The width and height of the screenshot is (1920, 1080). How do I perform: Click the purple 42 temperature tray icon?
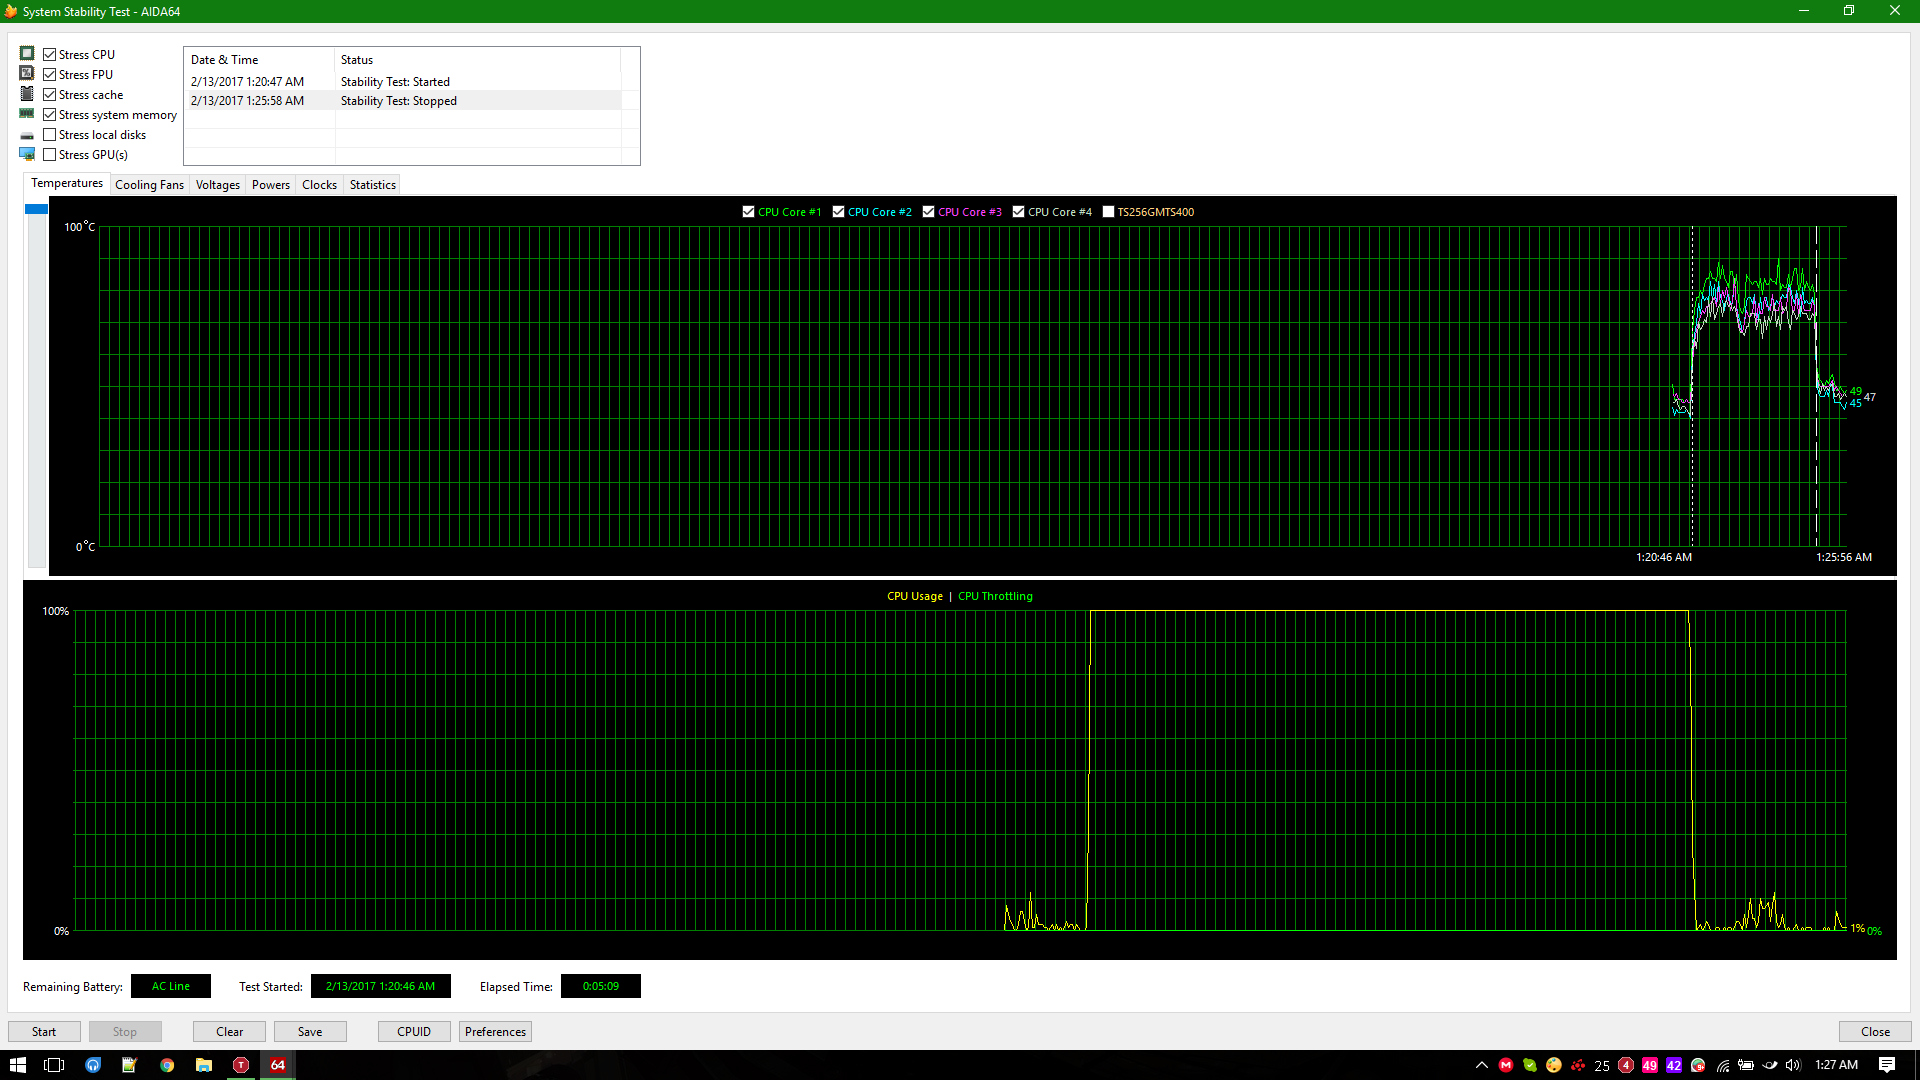point(1674,1065)
